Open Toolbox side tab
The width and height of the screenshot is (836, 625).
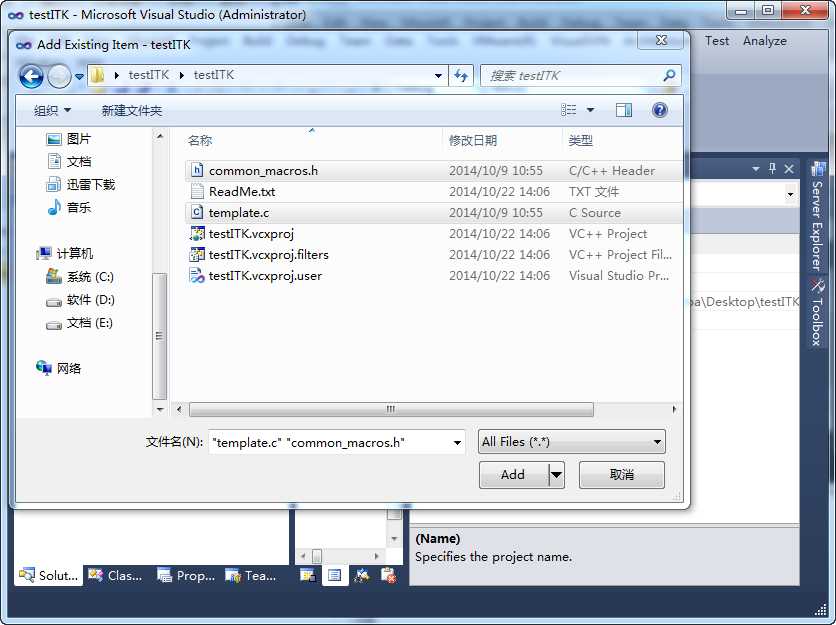(x=817, y=312)
